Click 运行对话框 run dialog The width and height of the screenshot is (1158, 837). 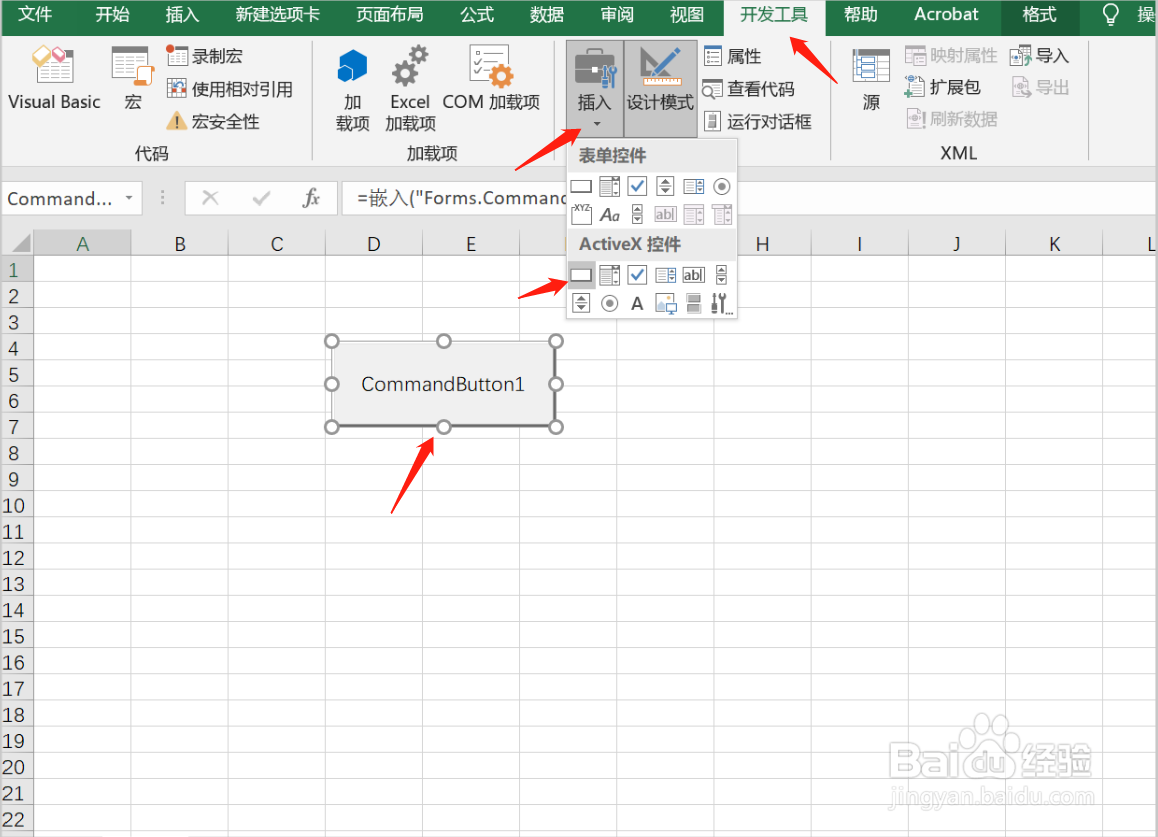point(757,121)
